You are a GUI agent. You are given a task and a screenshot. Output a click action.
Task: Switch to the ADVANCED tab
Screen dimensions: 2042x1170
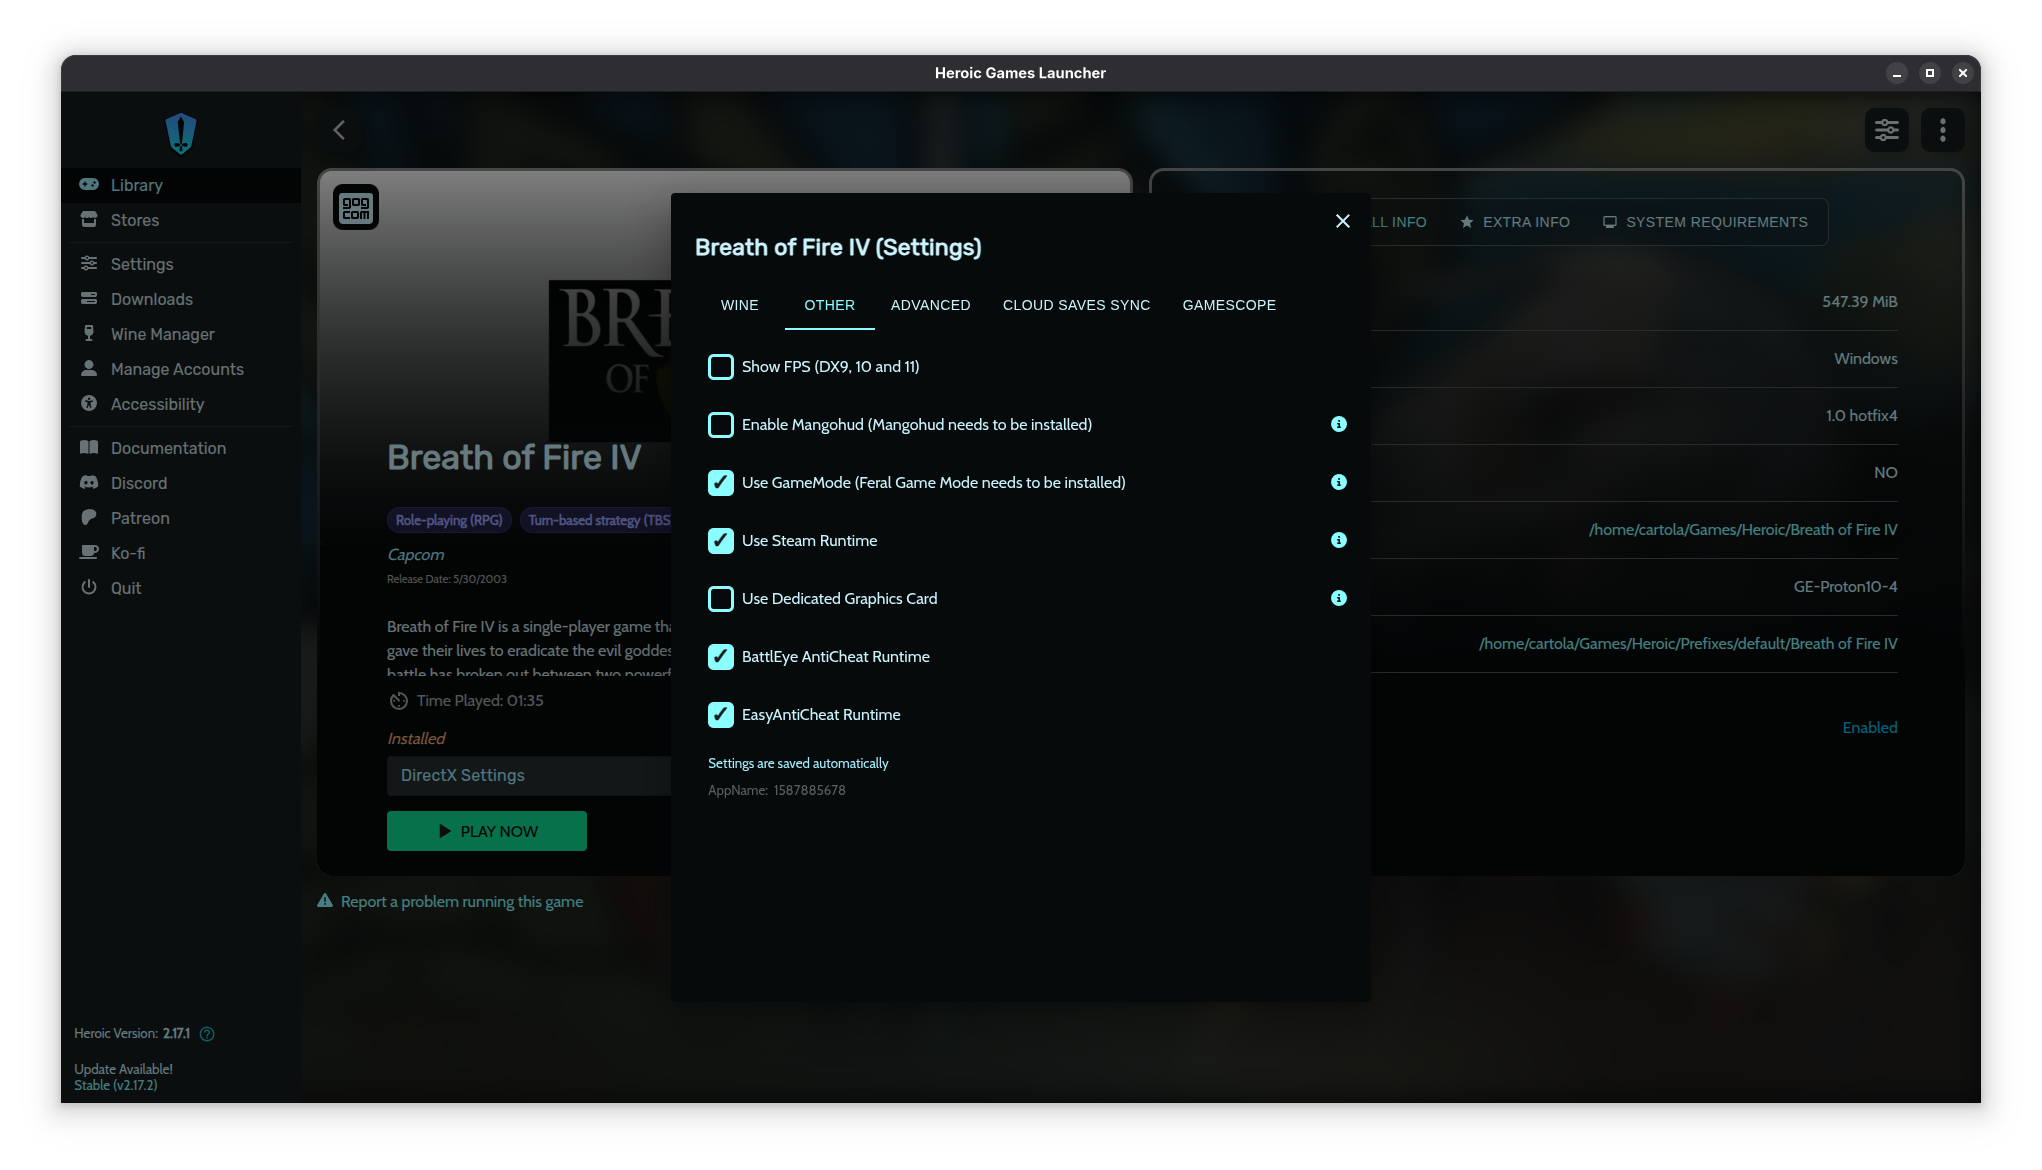[931, 305]
